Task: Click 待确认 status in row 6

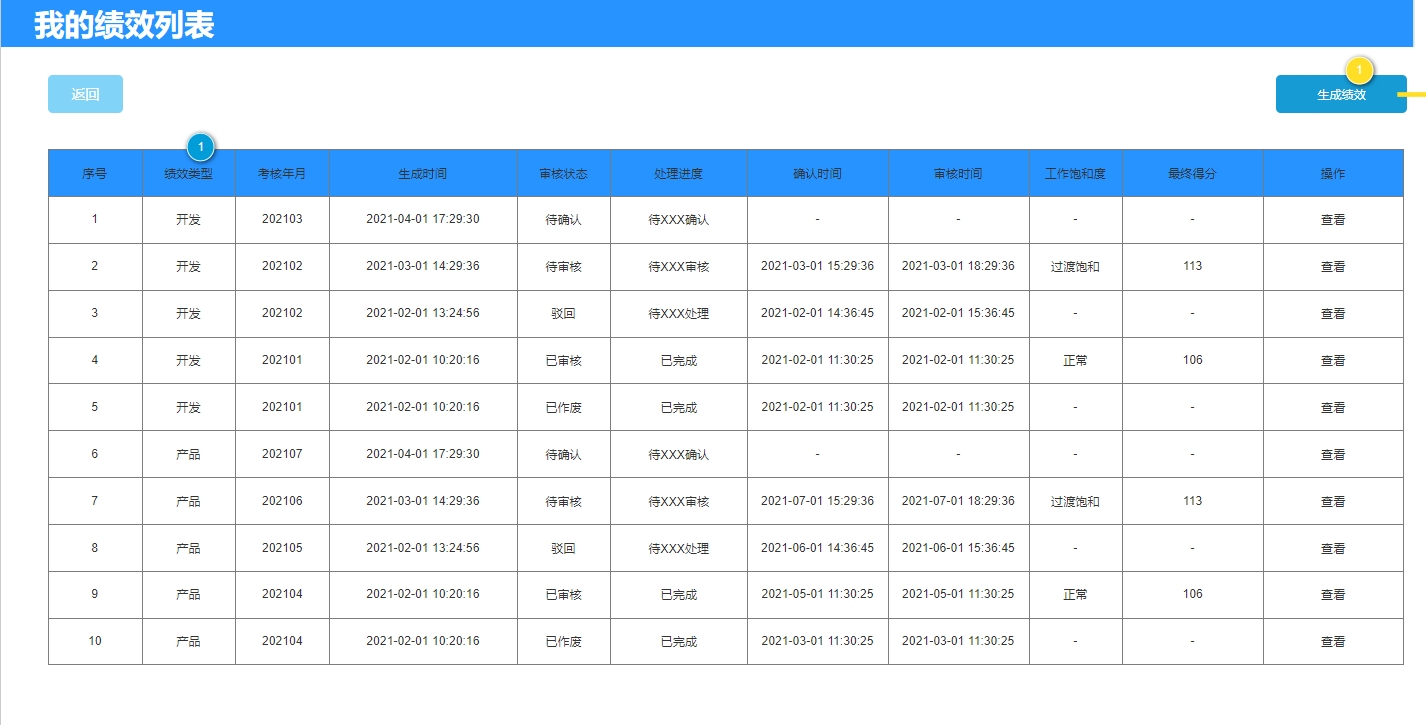Action: pyautogui.click(x=564, y=455)
